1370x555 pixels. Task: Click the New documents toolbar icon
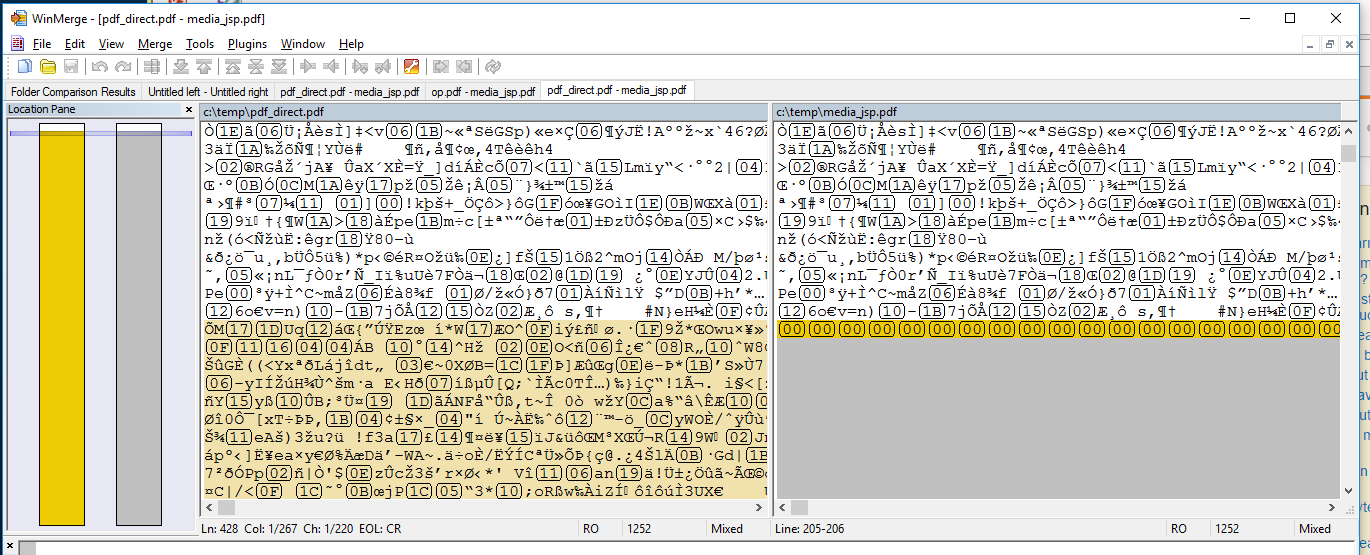(25, 66)
